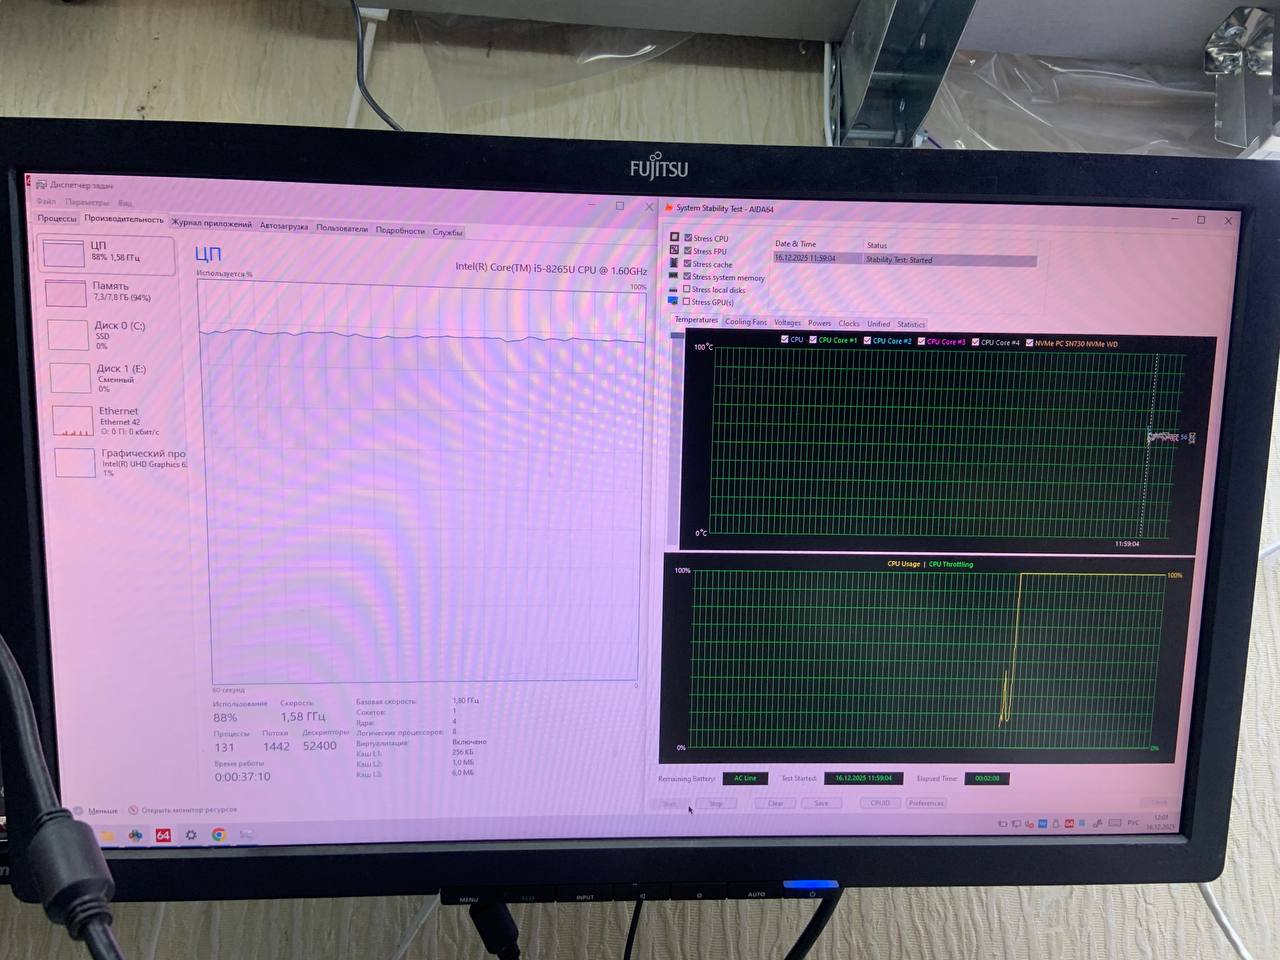Switch to the Processes tab in Task Manager

coord(57,218)
